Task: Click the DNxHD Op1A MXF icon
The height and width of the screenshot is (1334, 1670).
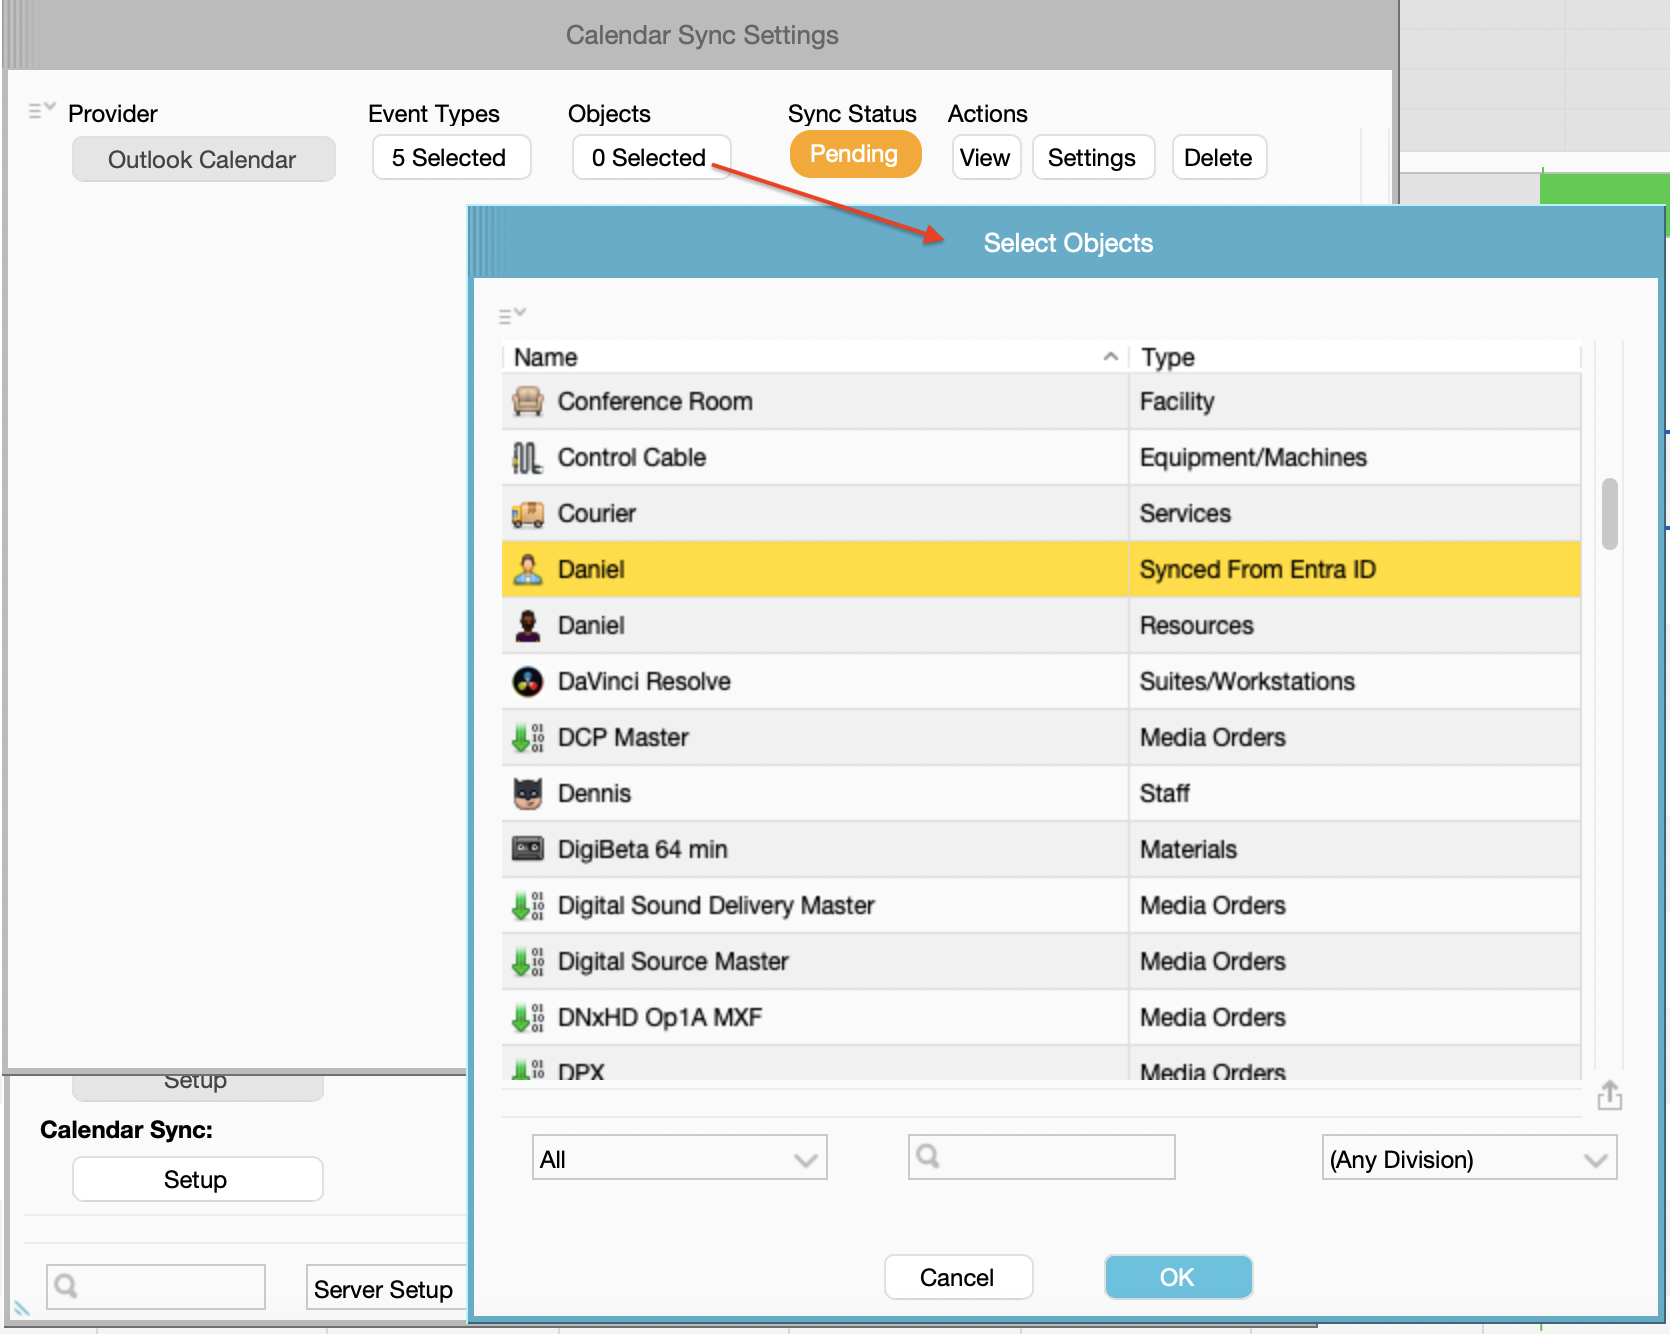Action: [x=527, y=1017]
